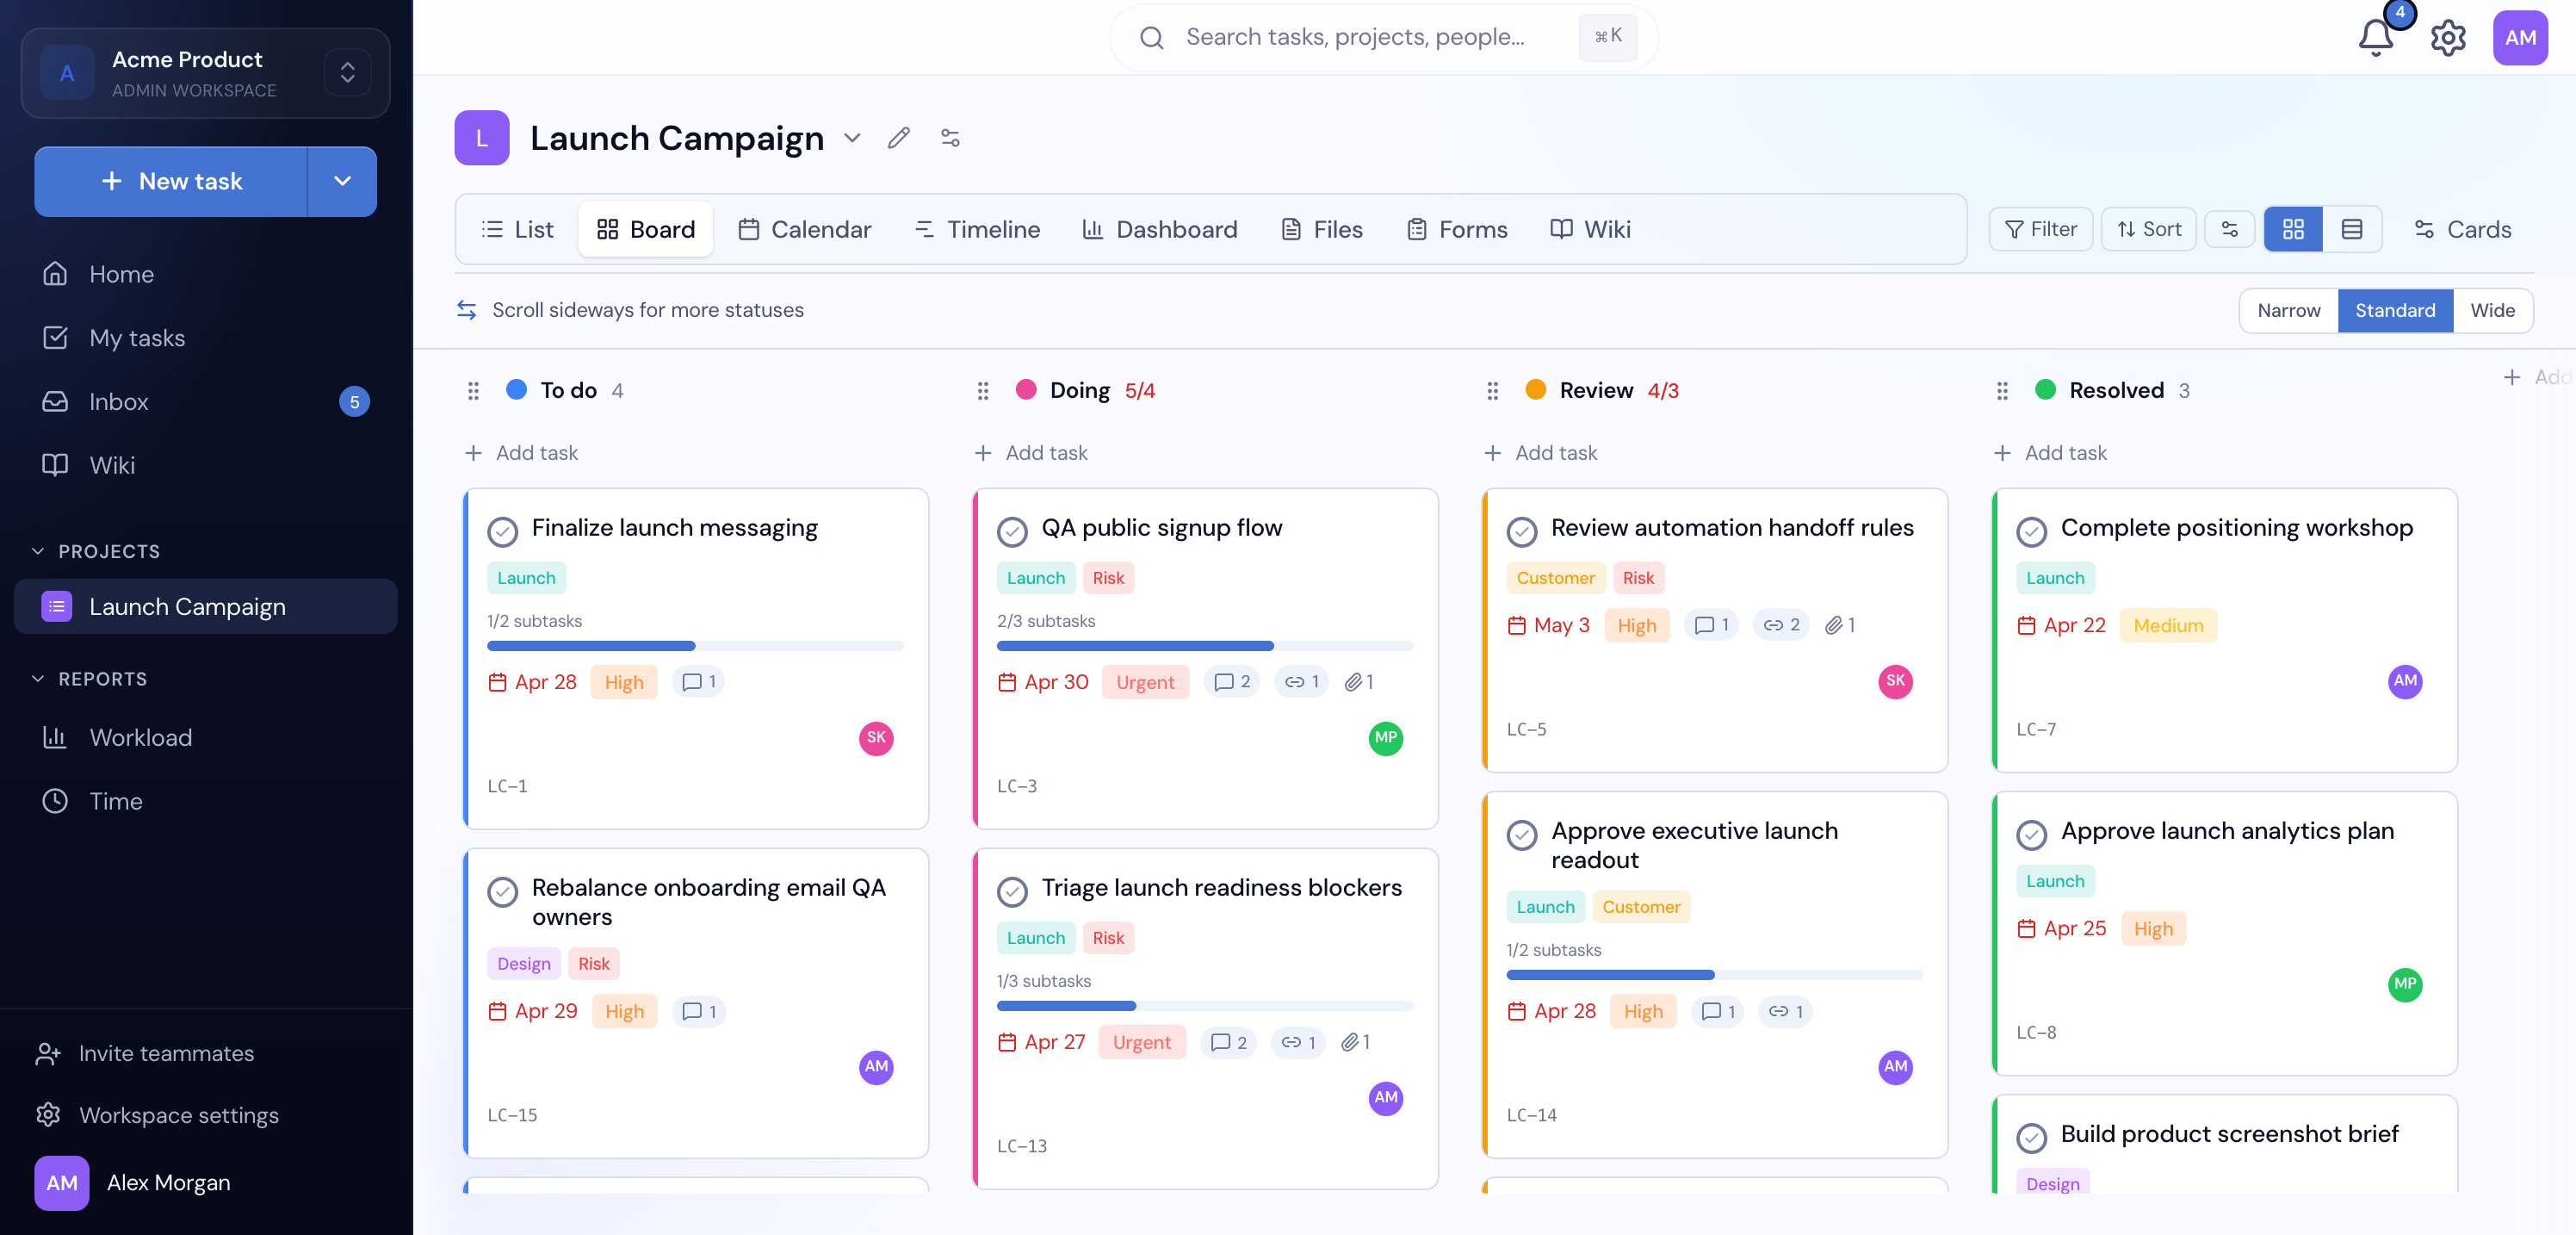Viewport: 2576px width, 1235px height.
Task: Switch to Timeline view tab
Action: [x=976, y=229]
